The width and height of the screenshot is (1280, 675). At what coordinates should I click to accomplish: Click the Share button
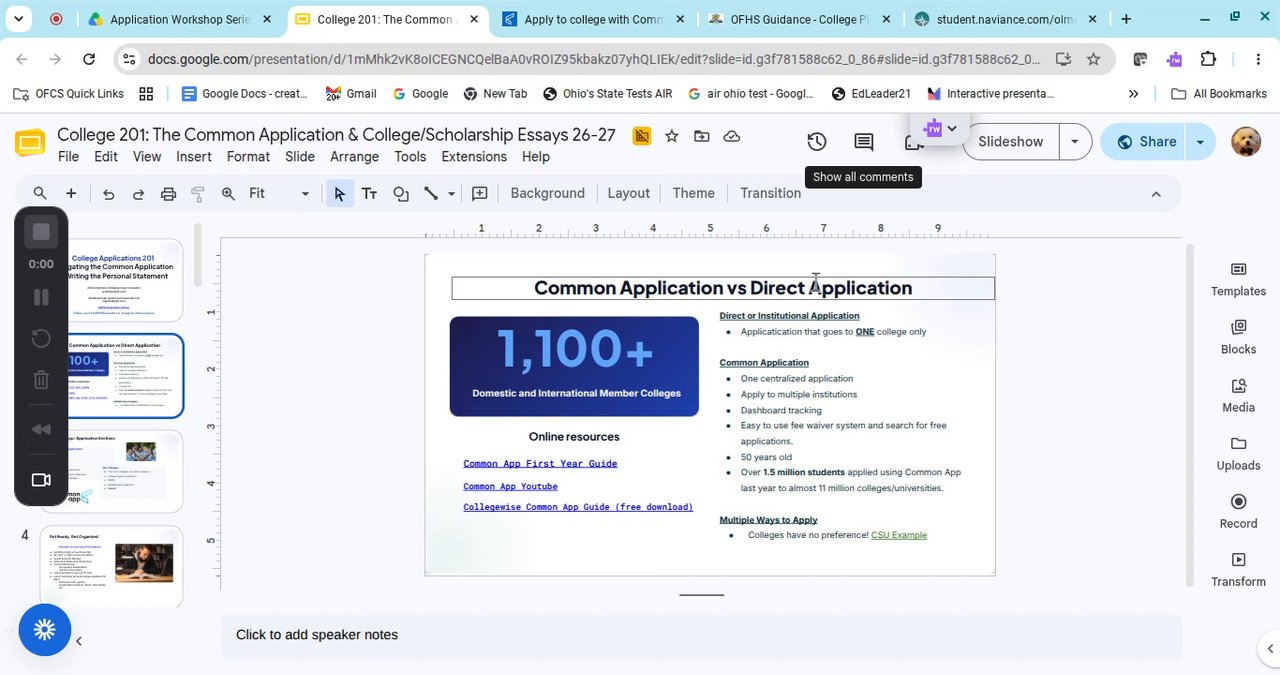tap(1146, 142)
